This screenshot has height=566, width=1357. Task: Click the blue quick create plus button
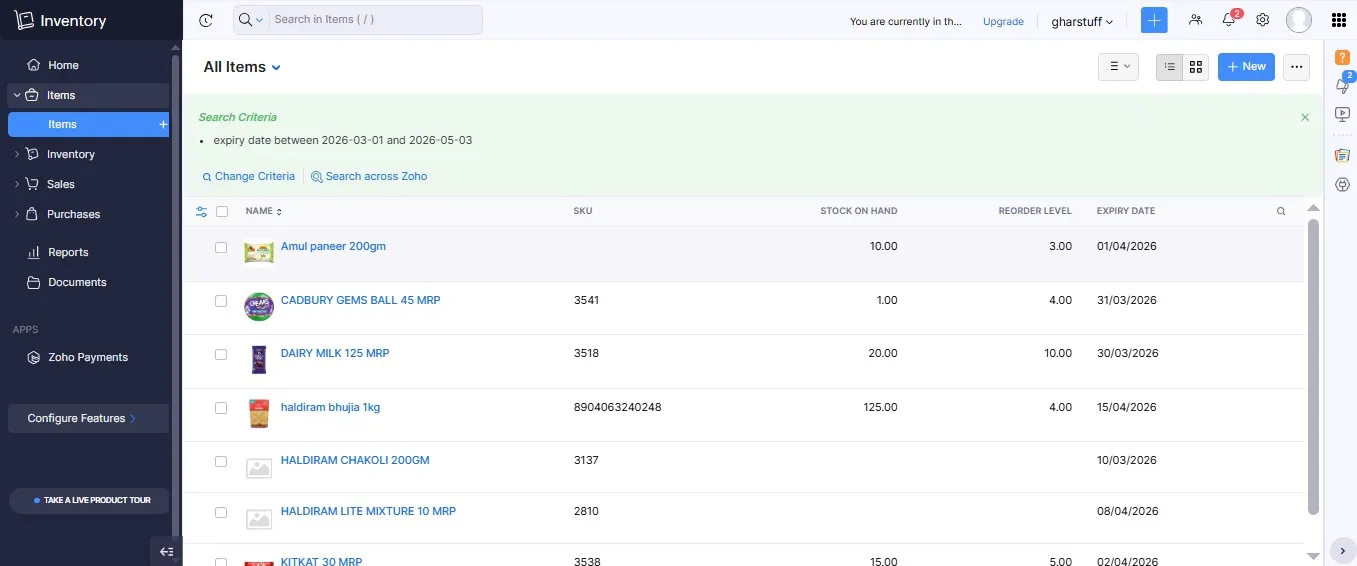[x=1154, y=20]
